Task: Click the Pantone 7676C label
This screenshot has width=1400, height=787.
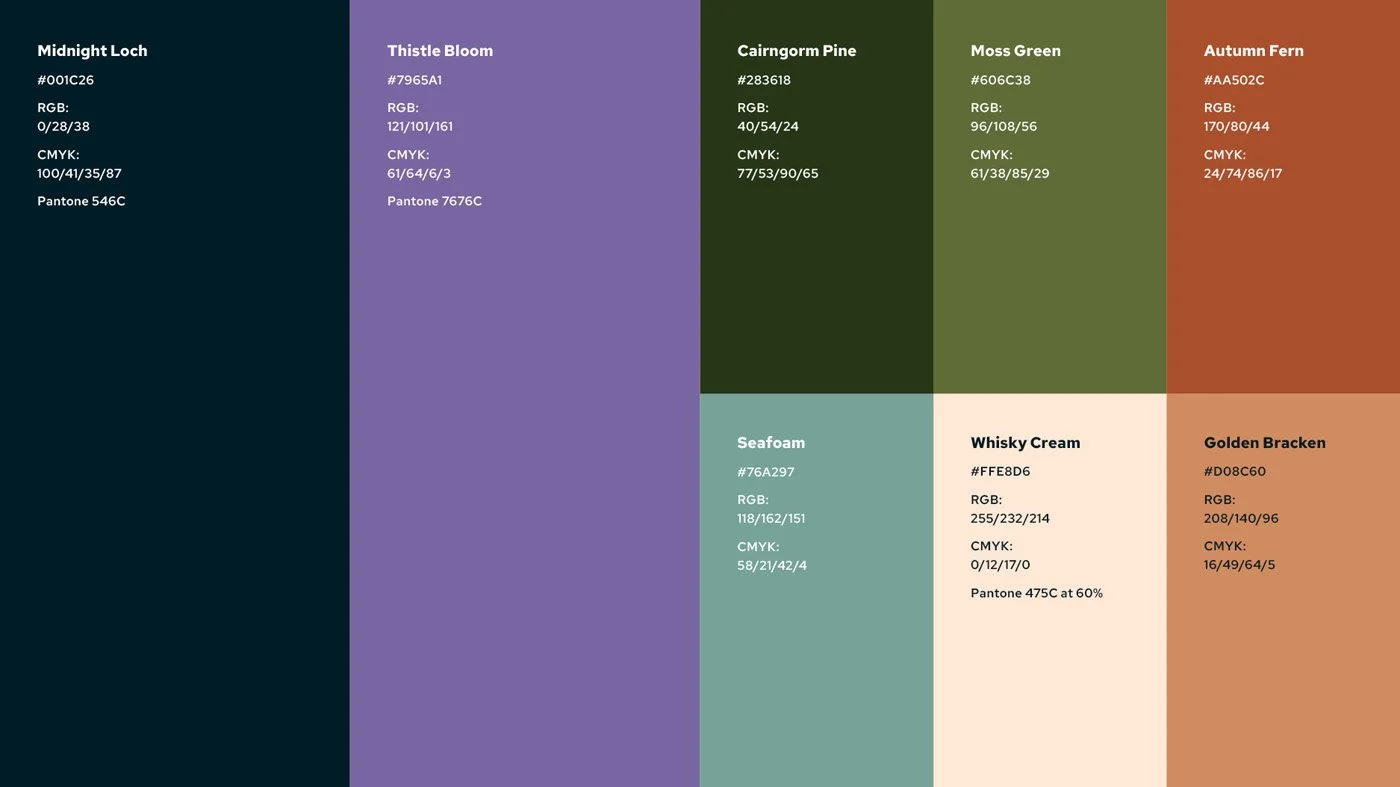Action: click(435, 200)
